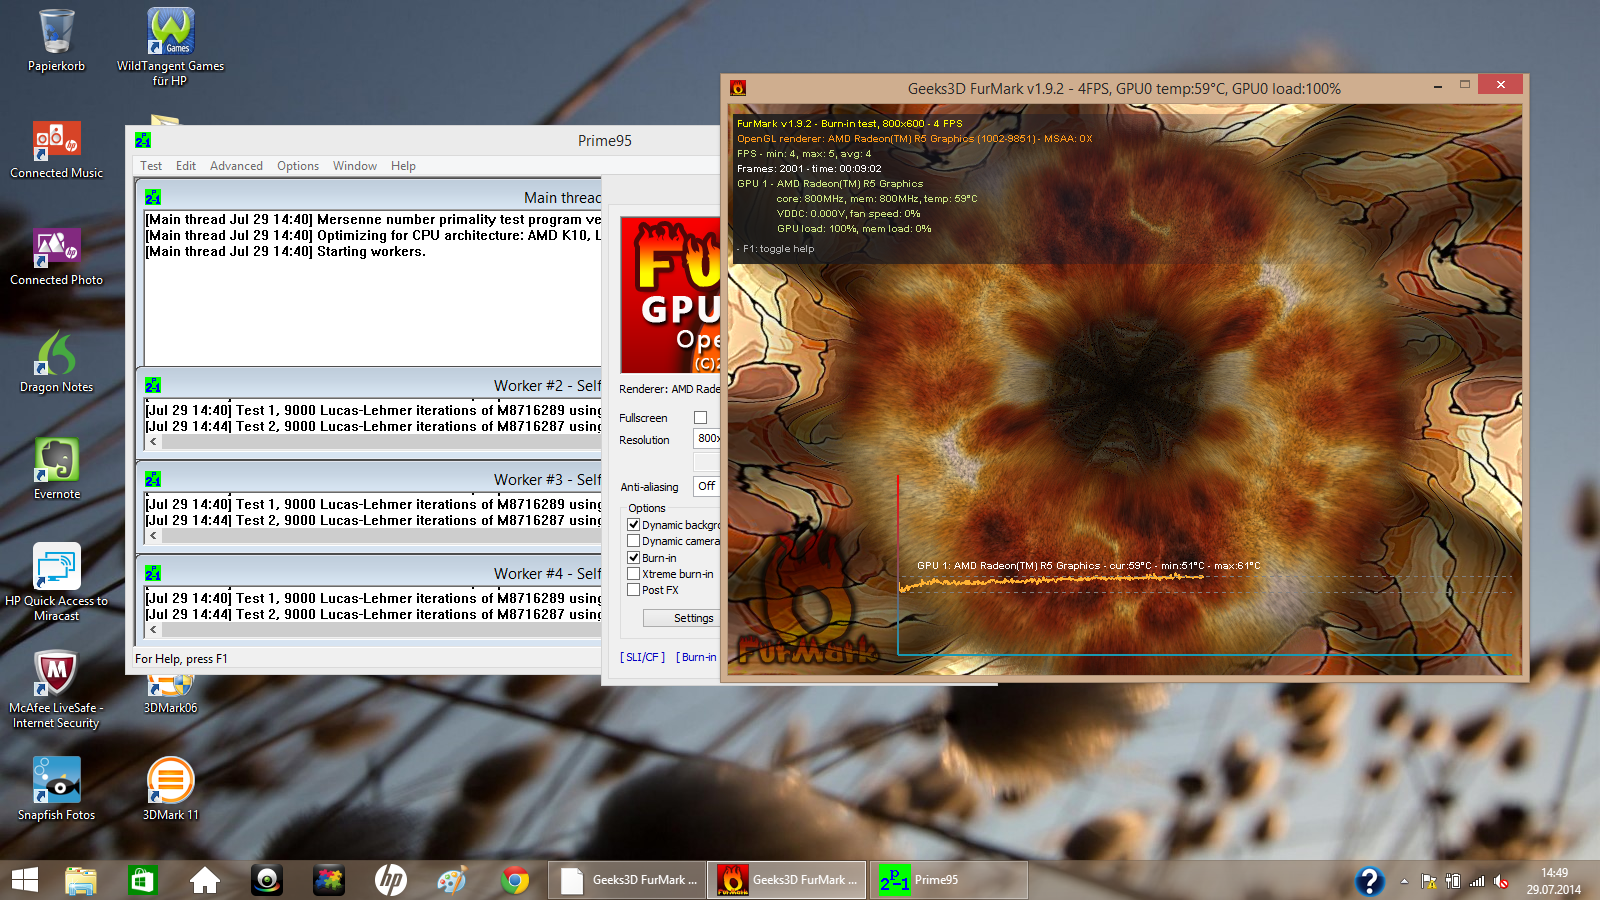Open File Explorer from the taskbar
Image resolution: width=1600 pixels, height=900 pixels.
pos(81,880)
